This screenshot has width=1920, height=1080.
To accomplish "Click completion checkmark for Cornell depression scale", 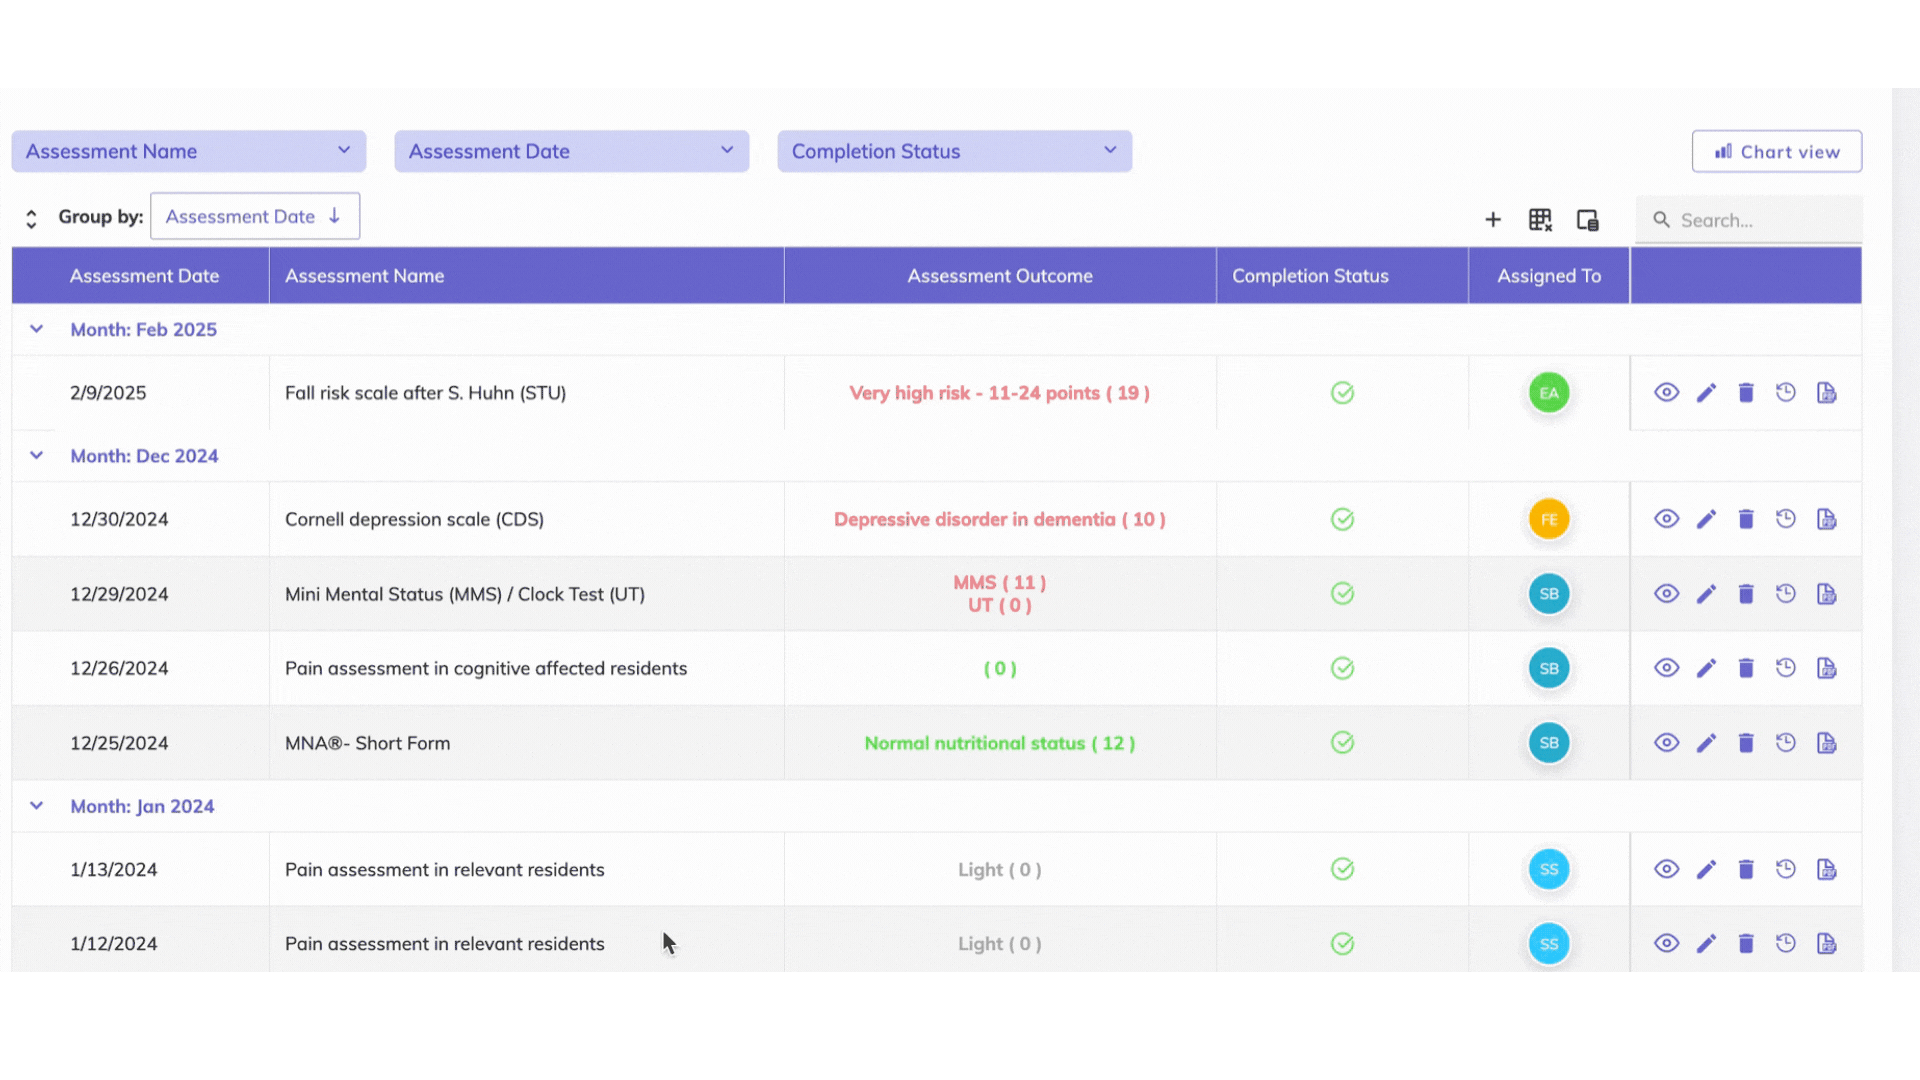I will tap(1342, 519).
